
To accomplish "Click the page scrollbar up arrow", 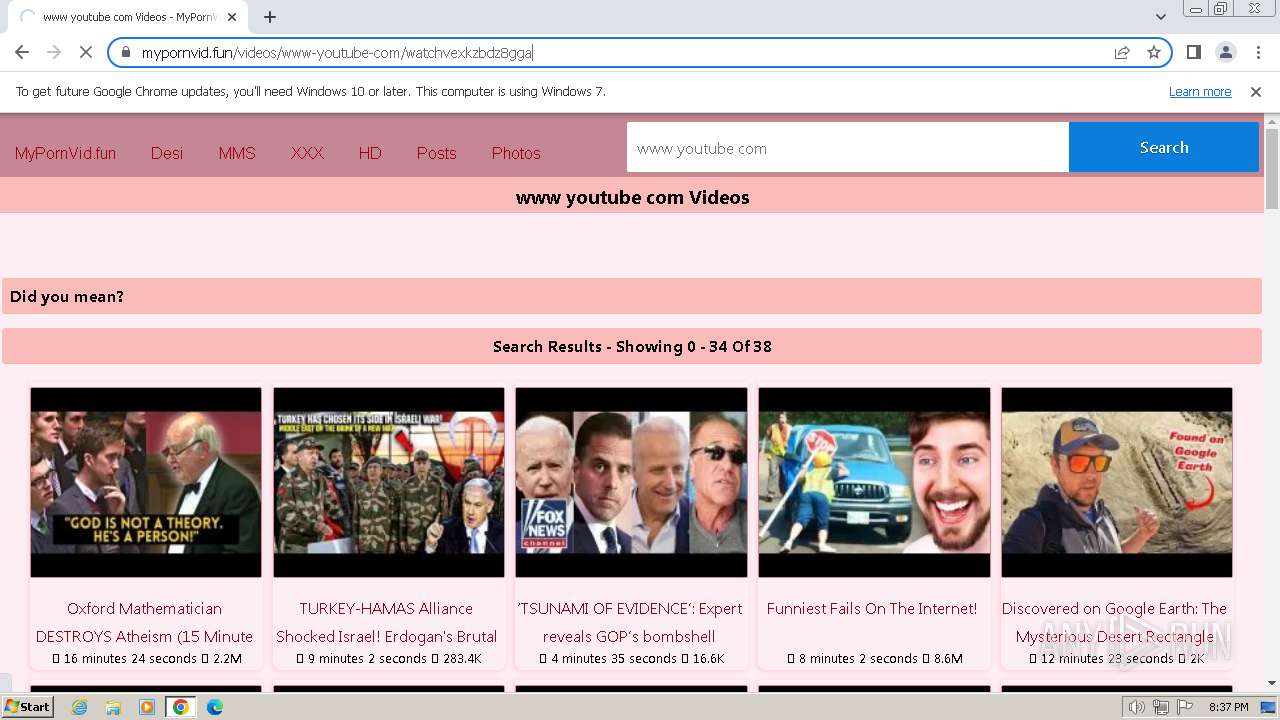I will [x=1272, y=122].
